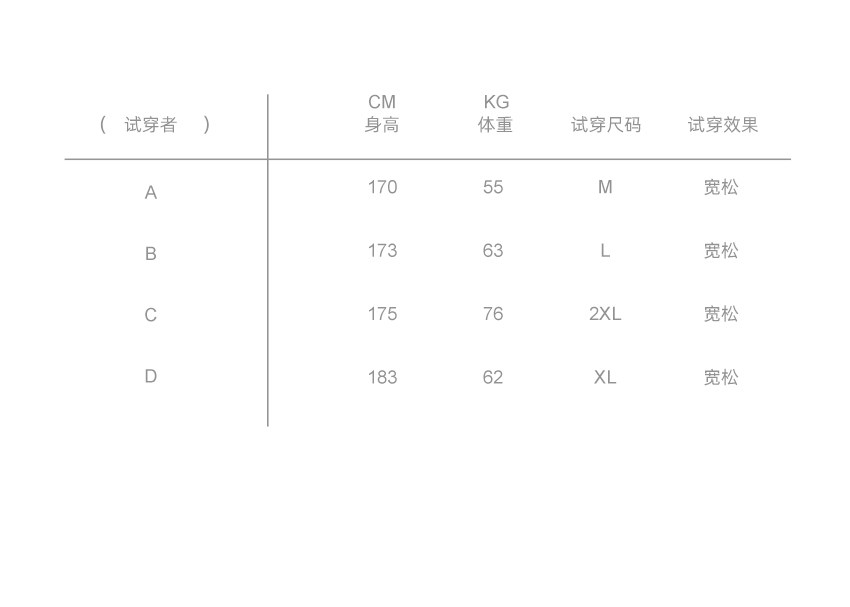Select row label A

tap(151, 192)
